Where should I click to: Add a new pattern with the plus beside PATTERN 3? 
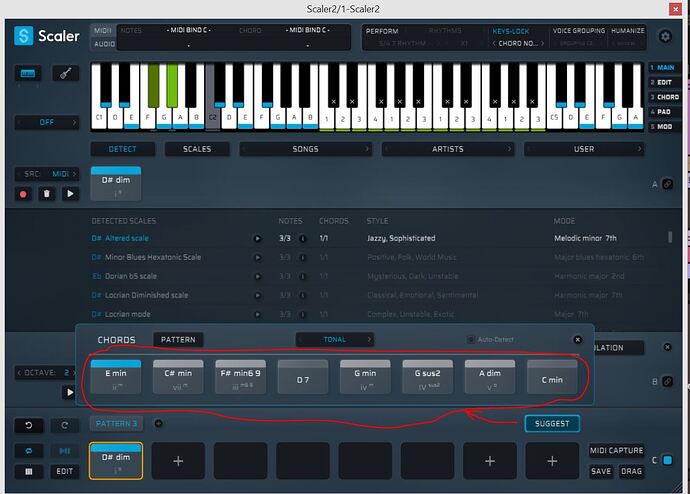[158, 424]
